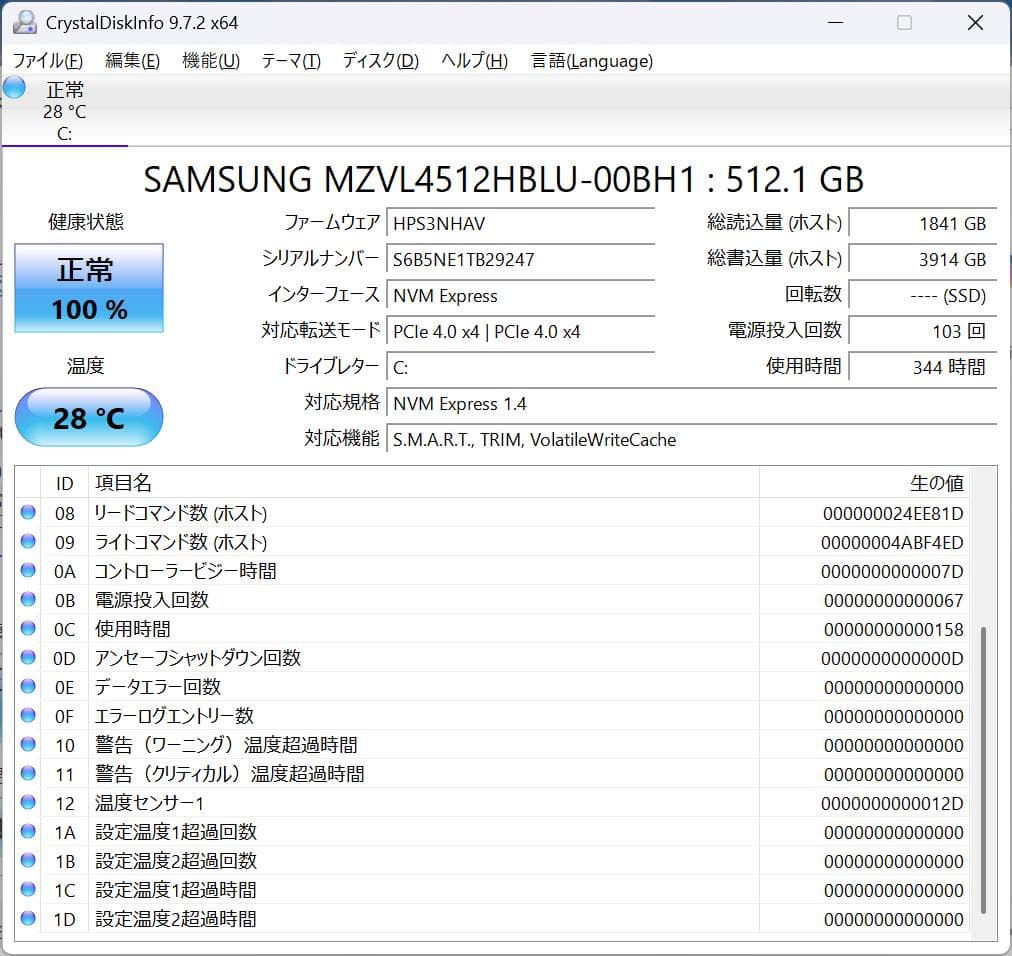Open the ヘルプ(H) menu

click(474, 61)
